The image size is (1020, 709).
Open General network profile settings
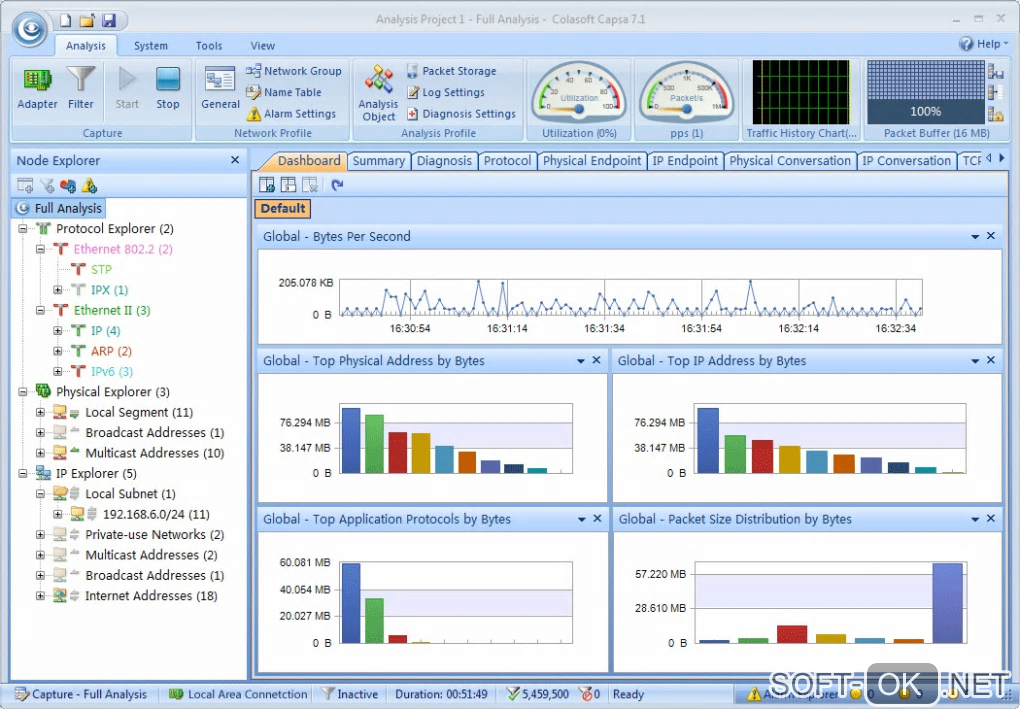point(220,88)
